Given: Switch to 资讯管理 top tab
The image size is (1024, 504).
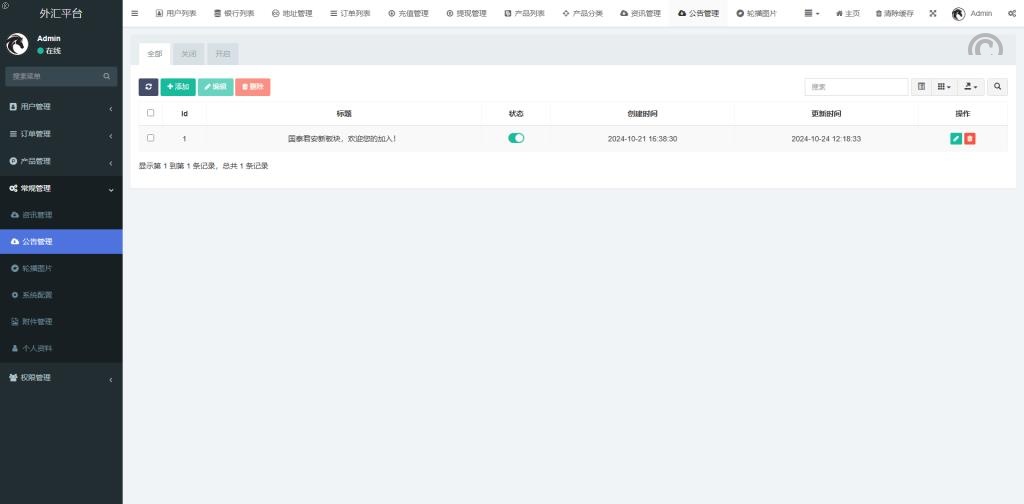Looking at the screenshot, I should 641,13.
